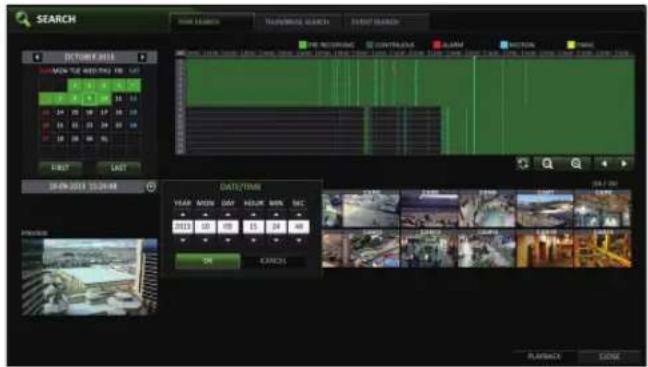The width and height of the screenshot is (648, 367).
Task: Start playback with the PLAYBACK button
Action: 544,356
